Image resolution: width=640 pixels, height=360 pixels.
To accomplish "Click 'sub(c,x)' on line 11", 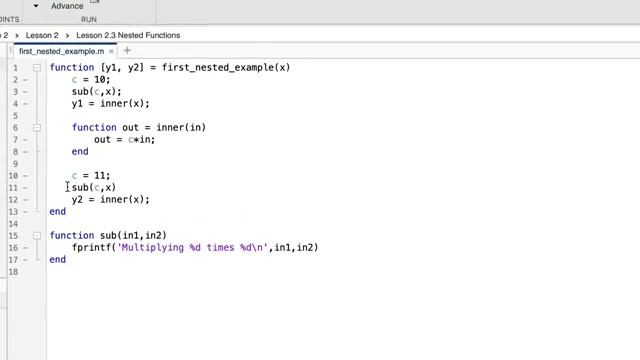I will click(x=94, y=187).
